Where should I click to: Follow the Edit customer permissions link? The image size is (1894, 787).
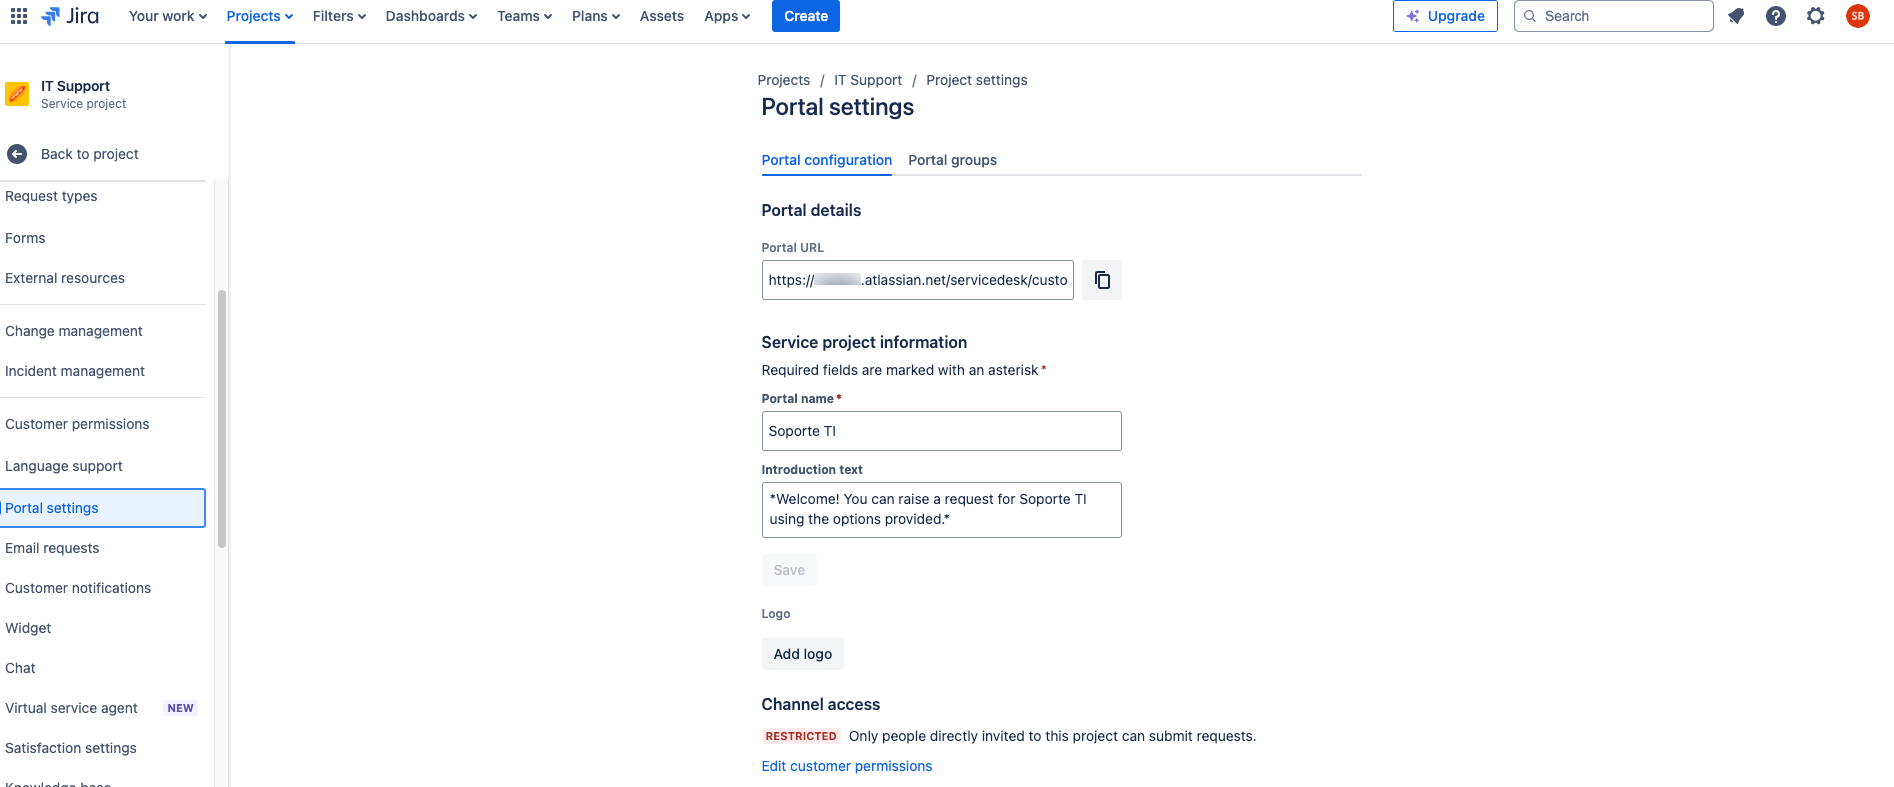pyautogui.click(x=847, y=766)
